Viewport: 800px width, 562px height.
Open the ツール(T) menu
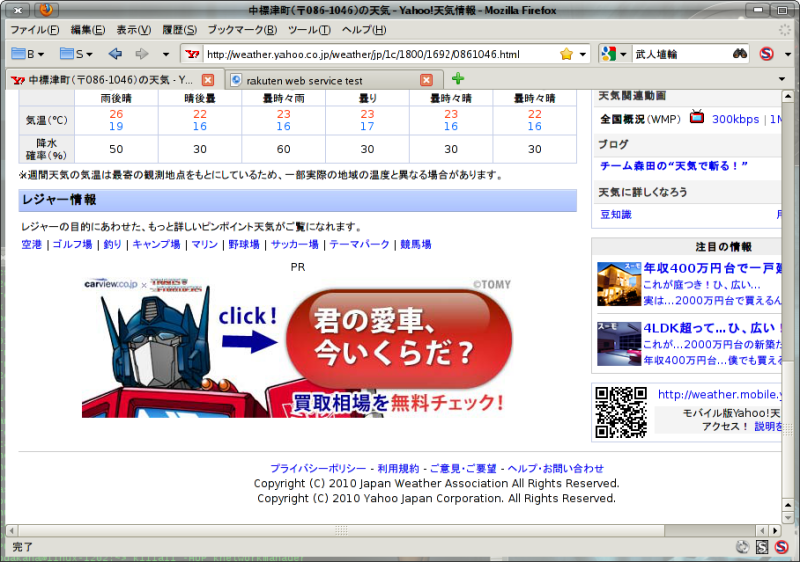click(x=309, y=30)
